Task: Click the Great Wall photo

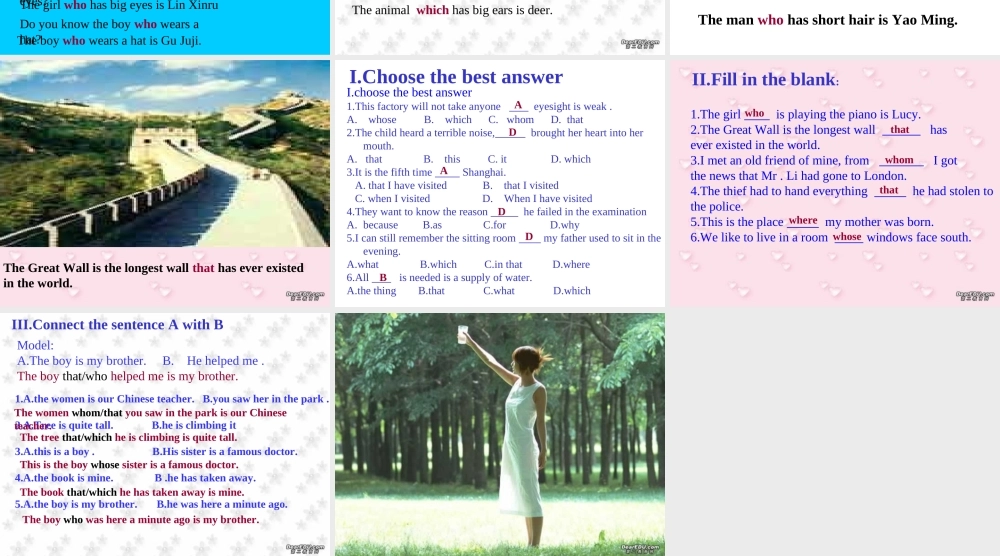Action: tap(165, 153)
